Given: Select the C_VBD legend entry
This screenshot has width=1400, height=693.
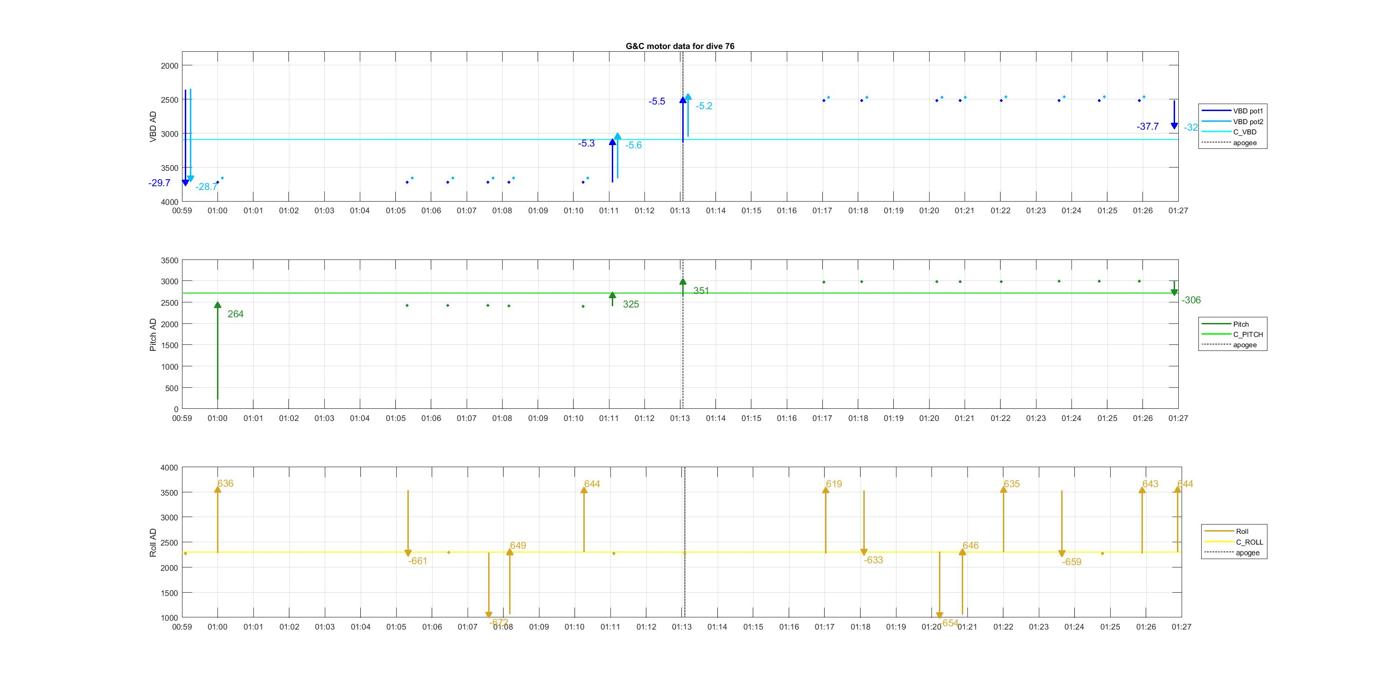Looking at the screenshot, I should coord(1229,132).
